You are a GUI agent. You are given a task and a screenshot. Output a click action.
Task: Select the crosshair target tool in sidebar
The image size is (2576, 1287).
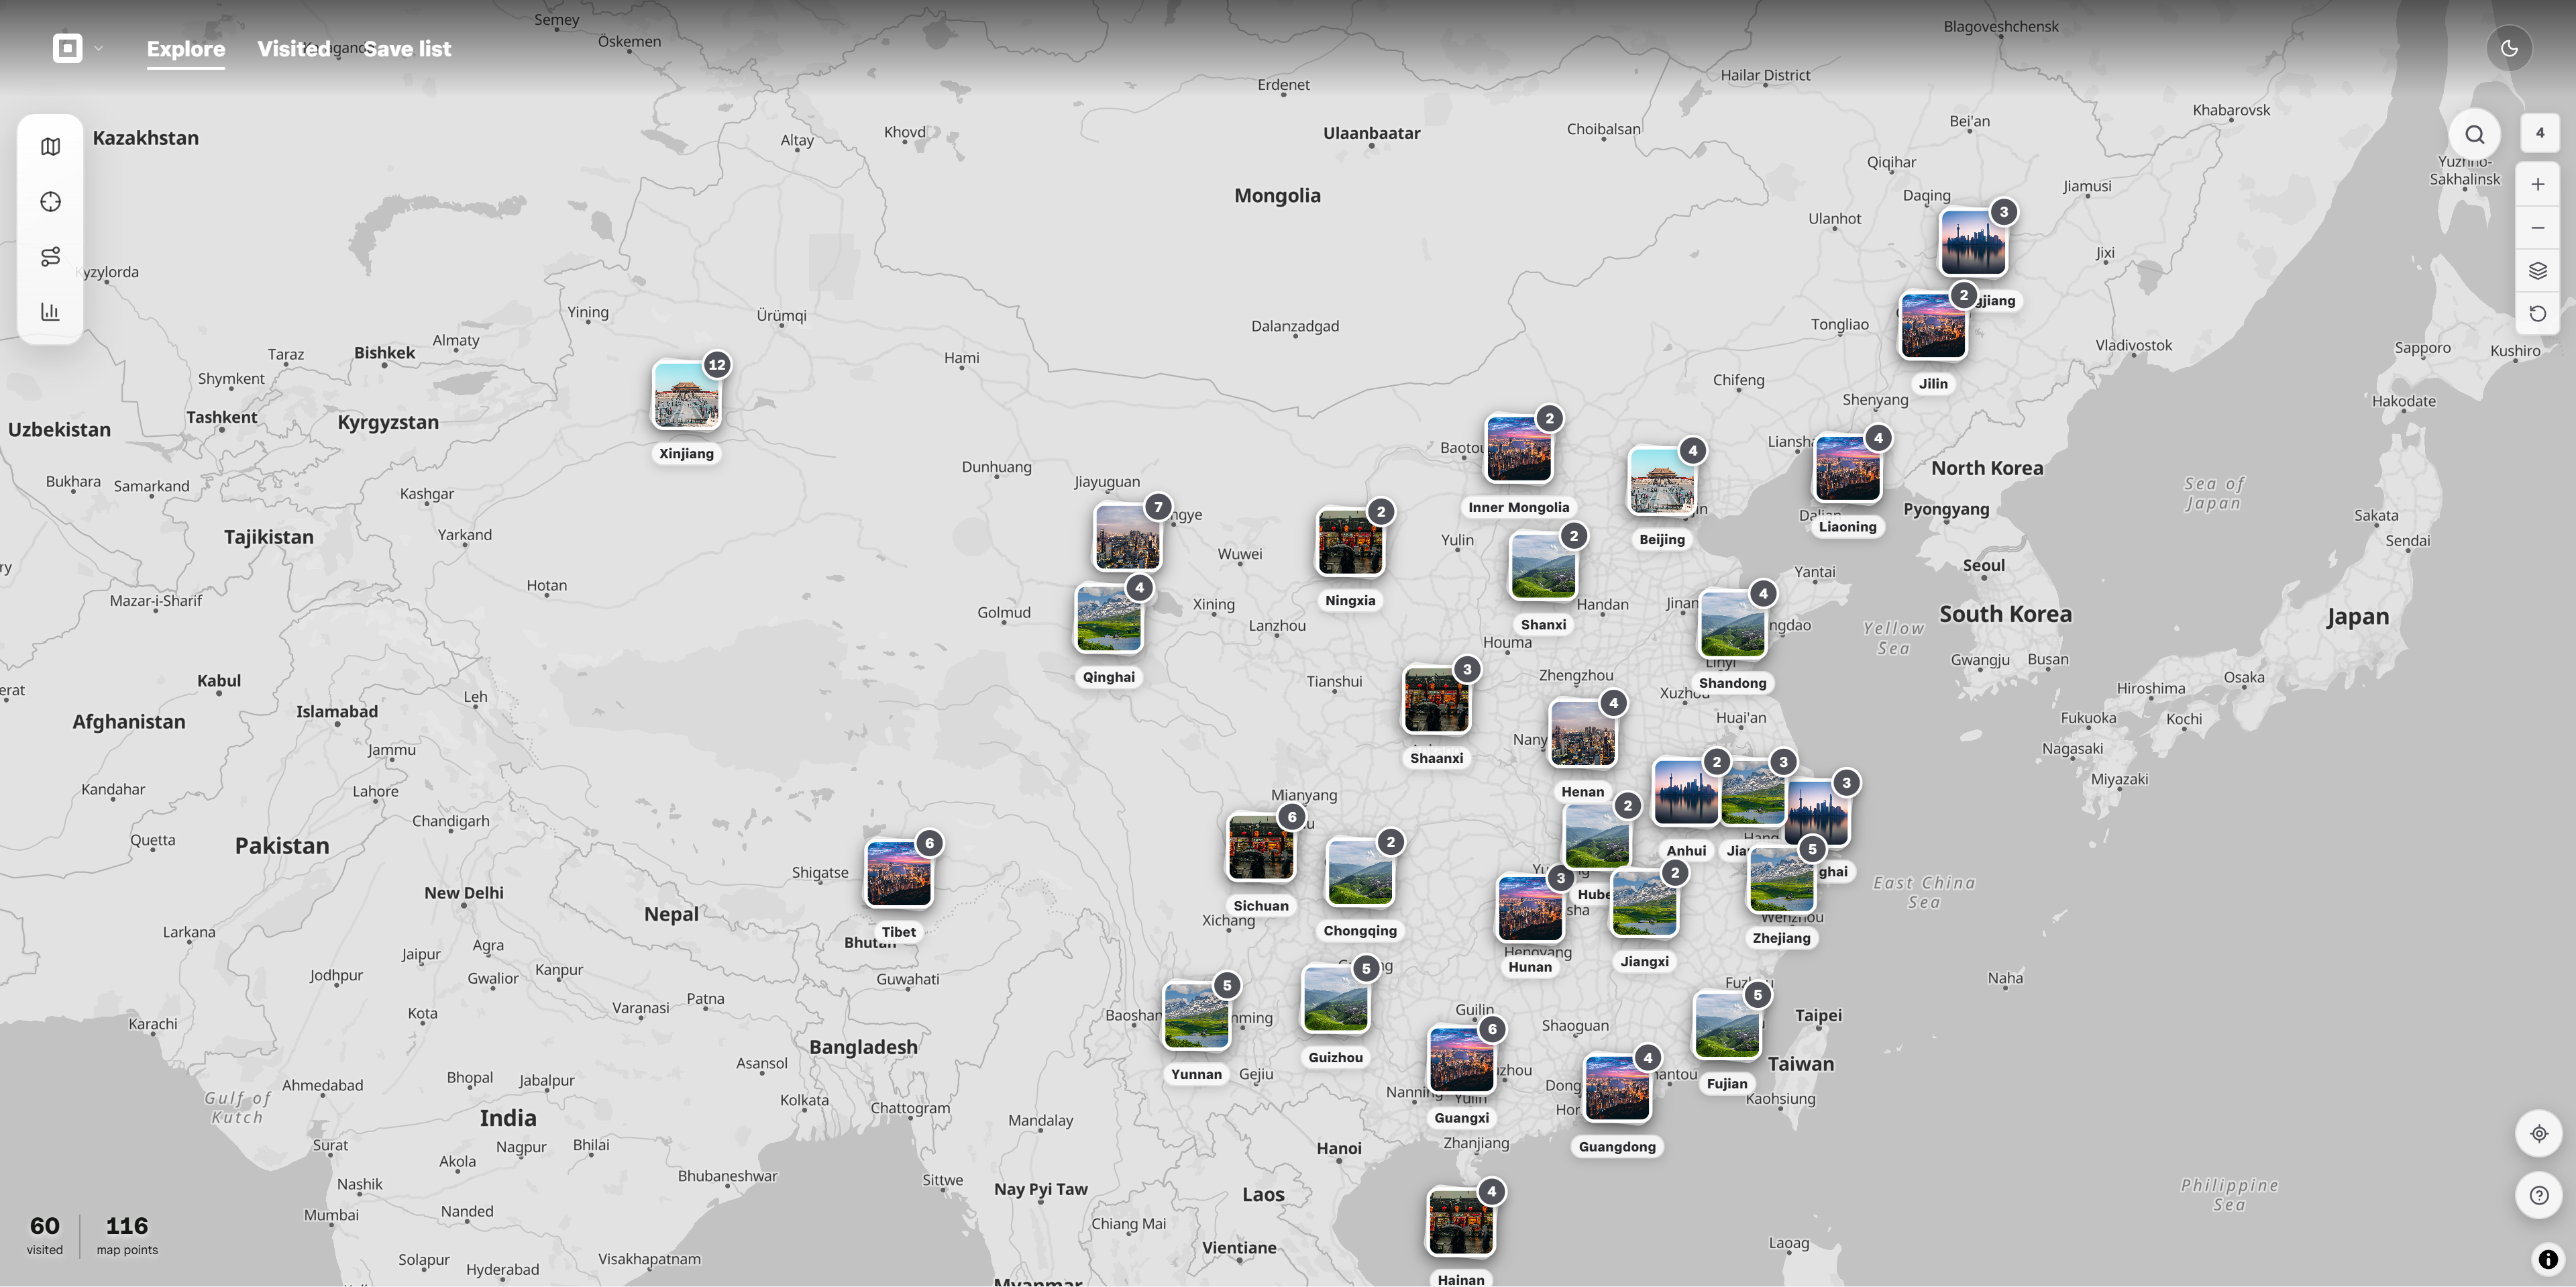tap(50, 202)
